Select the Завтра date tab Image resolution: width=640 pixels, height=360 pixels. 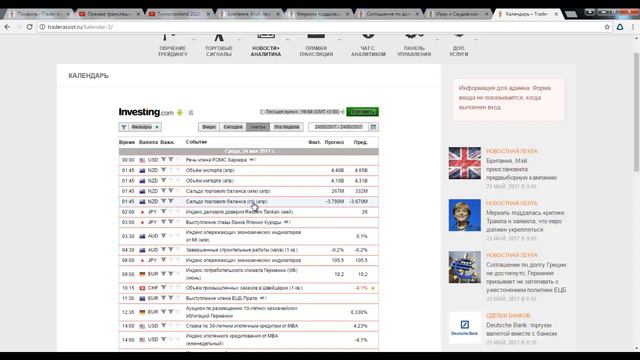(x=258, y=127)
